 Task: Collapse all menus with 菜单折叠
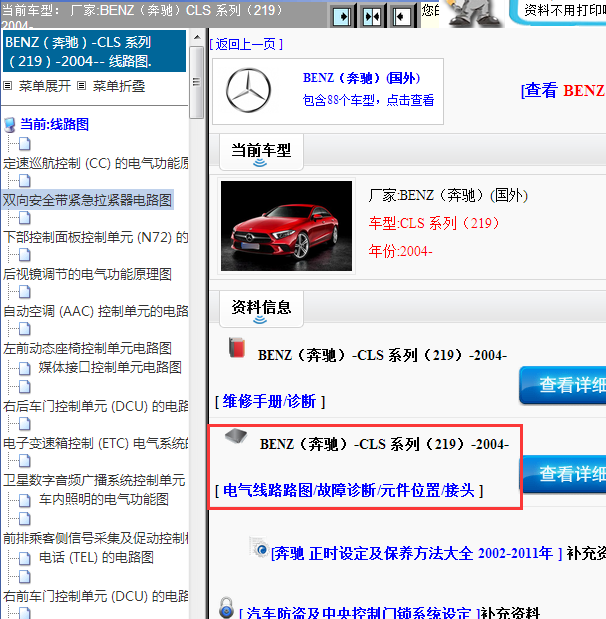click(119, 86)
